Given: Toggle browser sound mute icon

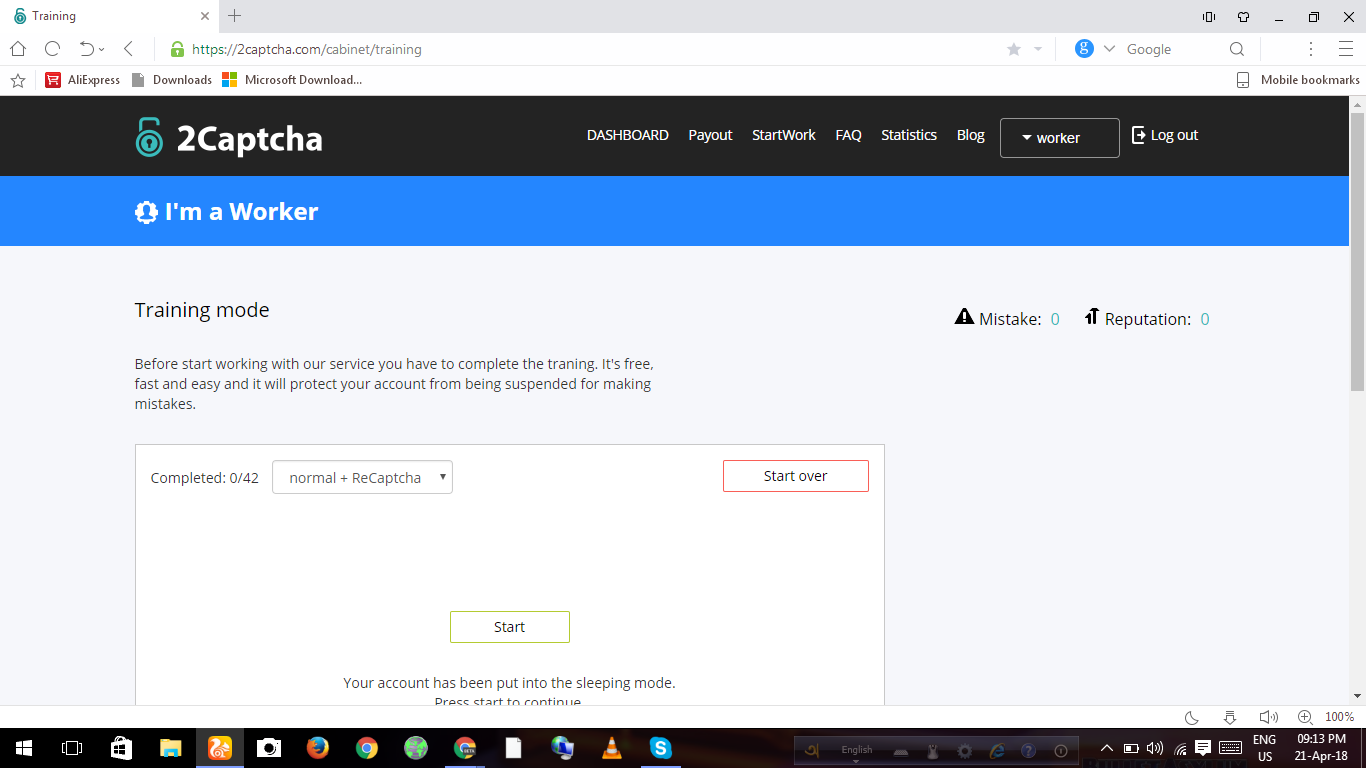Looking at the screenshot, I should coord(1268,717).
